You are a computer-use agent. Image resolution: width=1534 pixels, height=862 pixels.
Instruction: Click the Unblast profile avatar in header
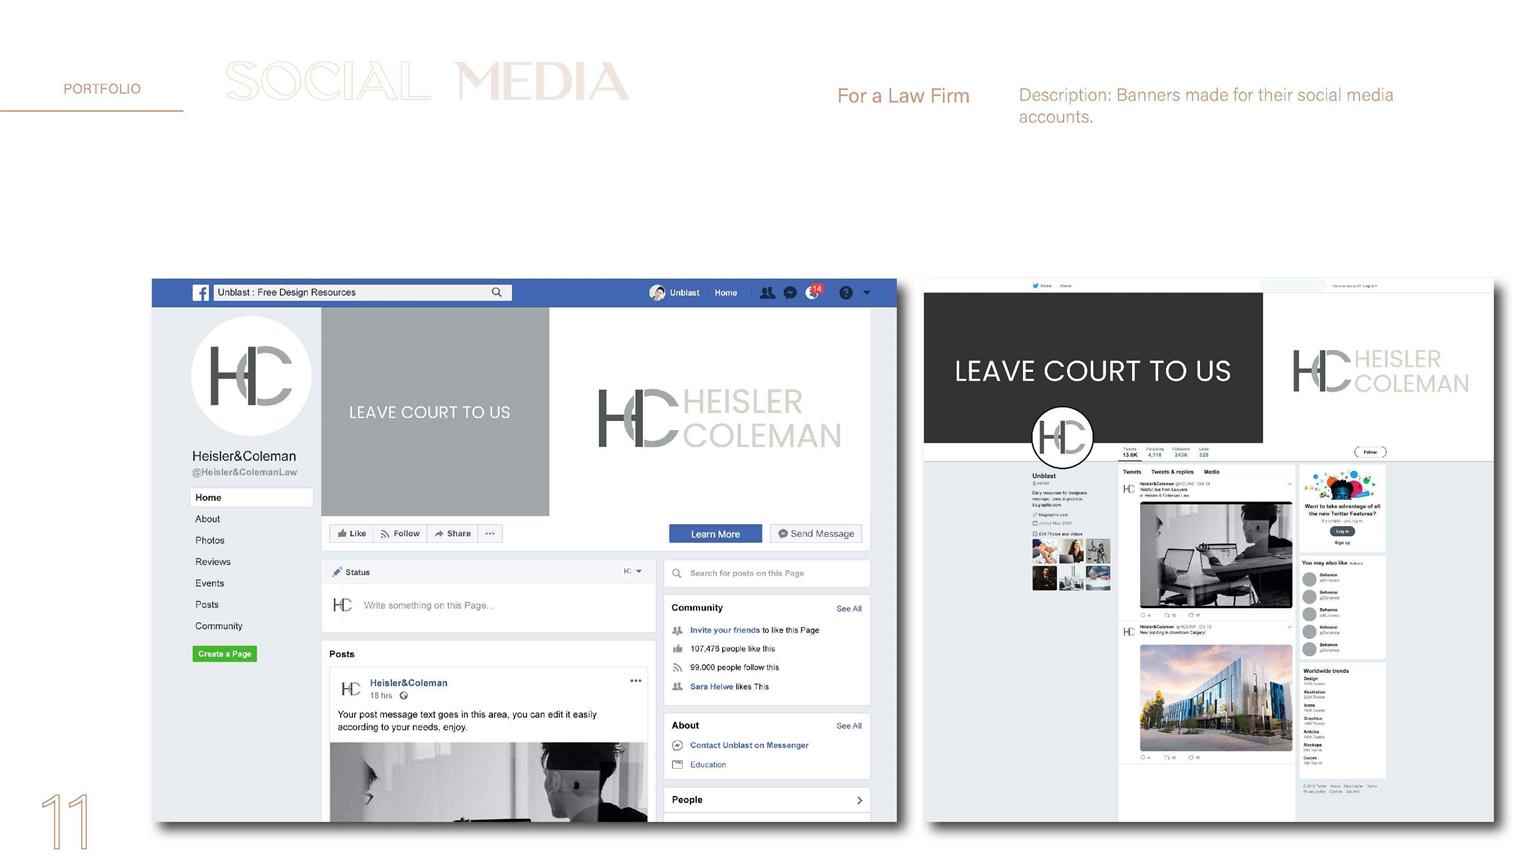coord(657,293)
